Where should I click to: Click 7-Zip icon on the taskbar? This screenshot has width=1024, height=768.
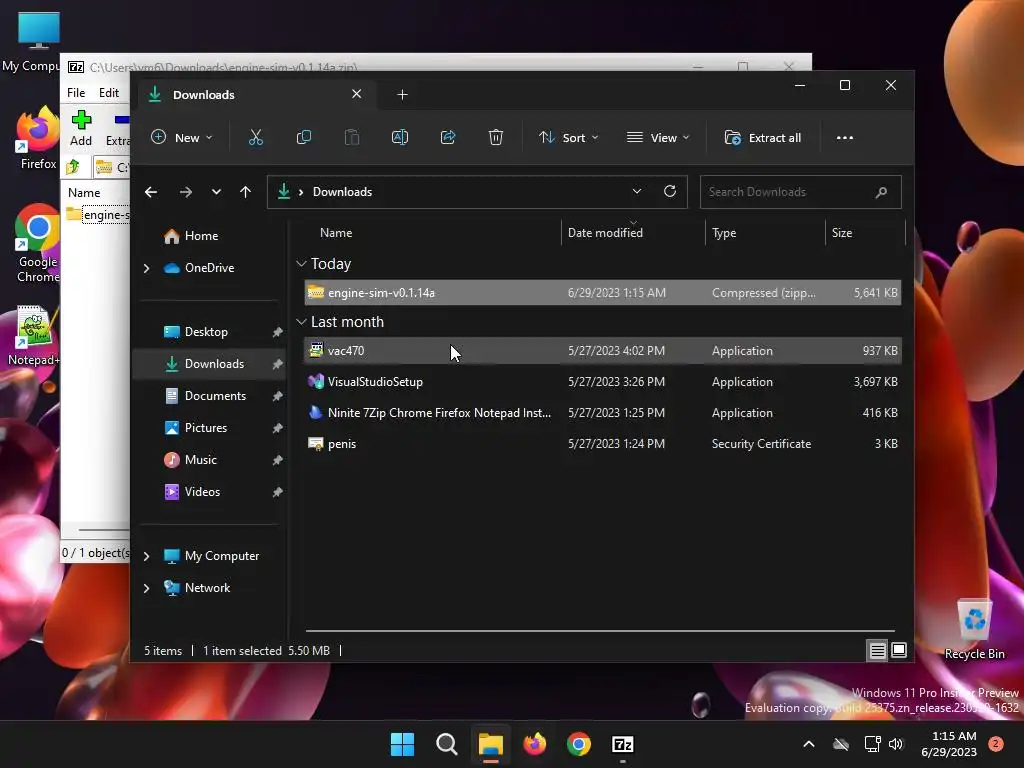click(623, 744)
